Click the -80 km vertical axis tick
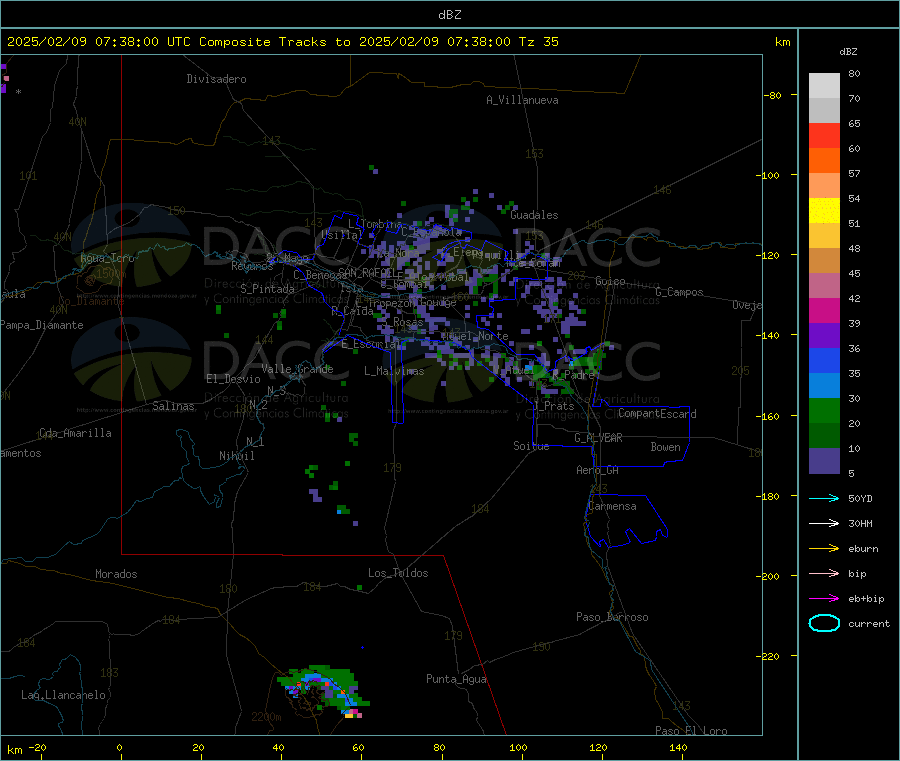The height and width of the screenshot is (761, 900). (773, 95)
